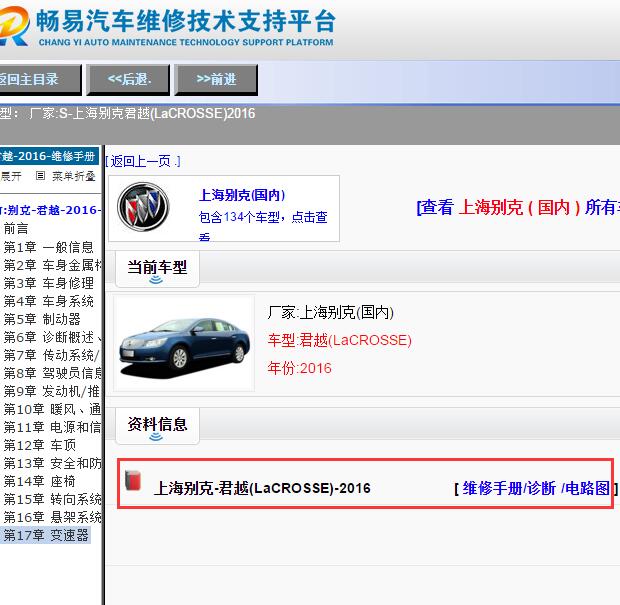Collapse sidebar via 菜单折叠 text
The width and height of the screenshot is (620, 605).
tap(74, 176)
